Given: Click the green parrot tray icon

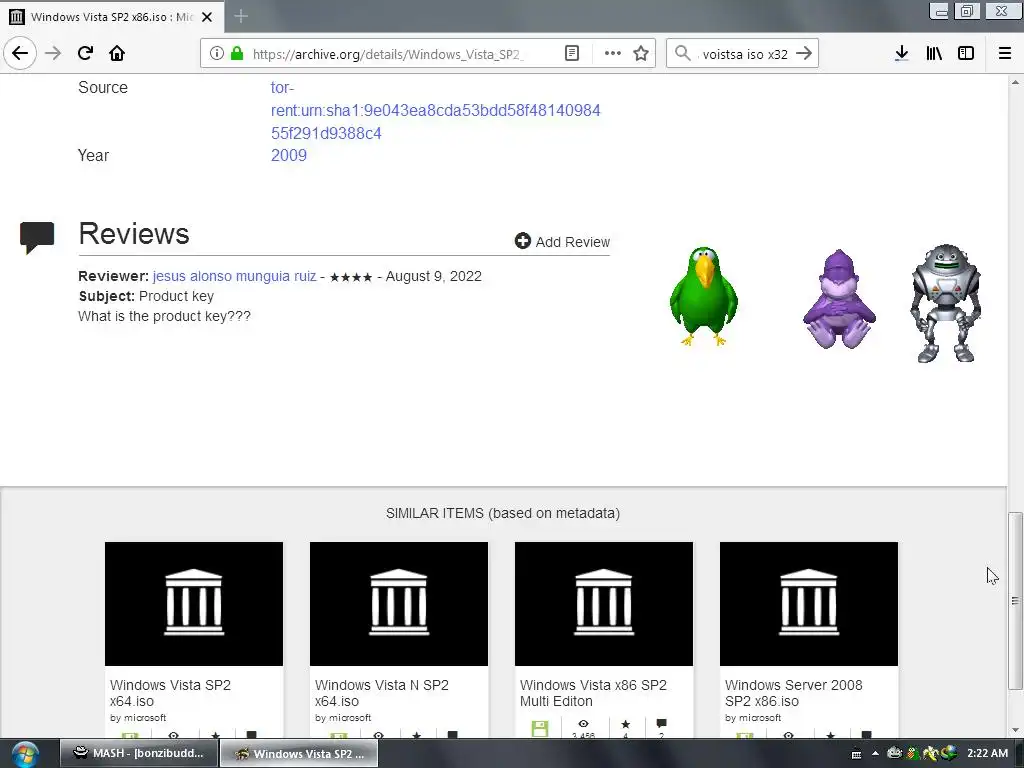Looking at the screenshot, I should 913,753.
